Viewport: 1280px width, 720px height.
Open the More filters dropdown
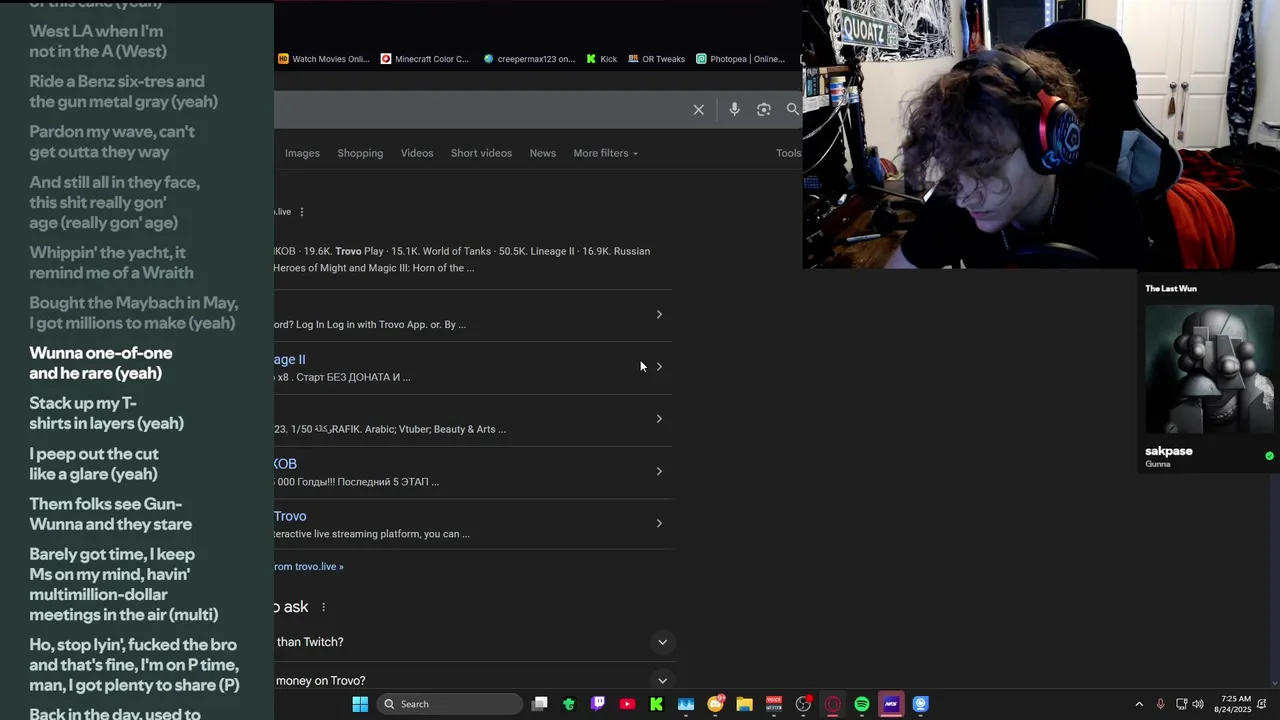(605, 153)
